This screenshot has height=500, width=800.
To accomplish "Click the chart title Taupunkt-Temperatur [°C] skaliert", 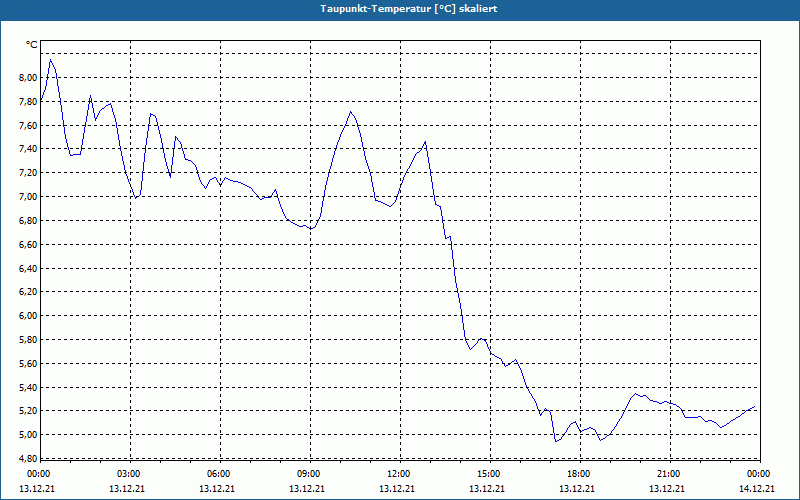I will (x=409, y=9).
